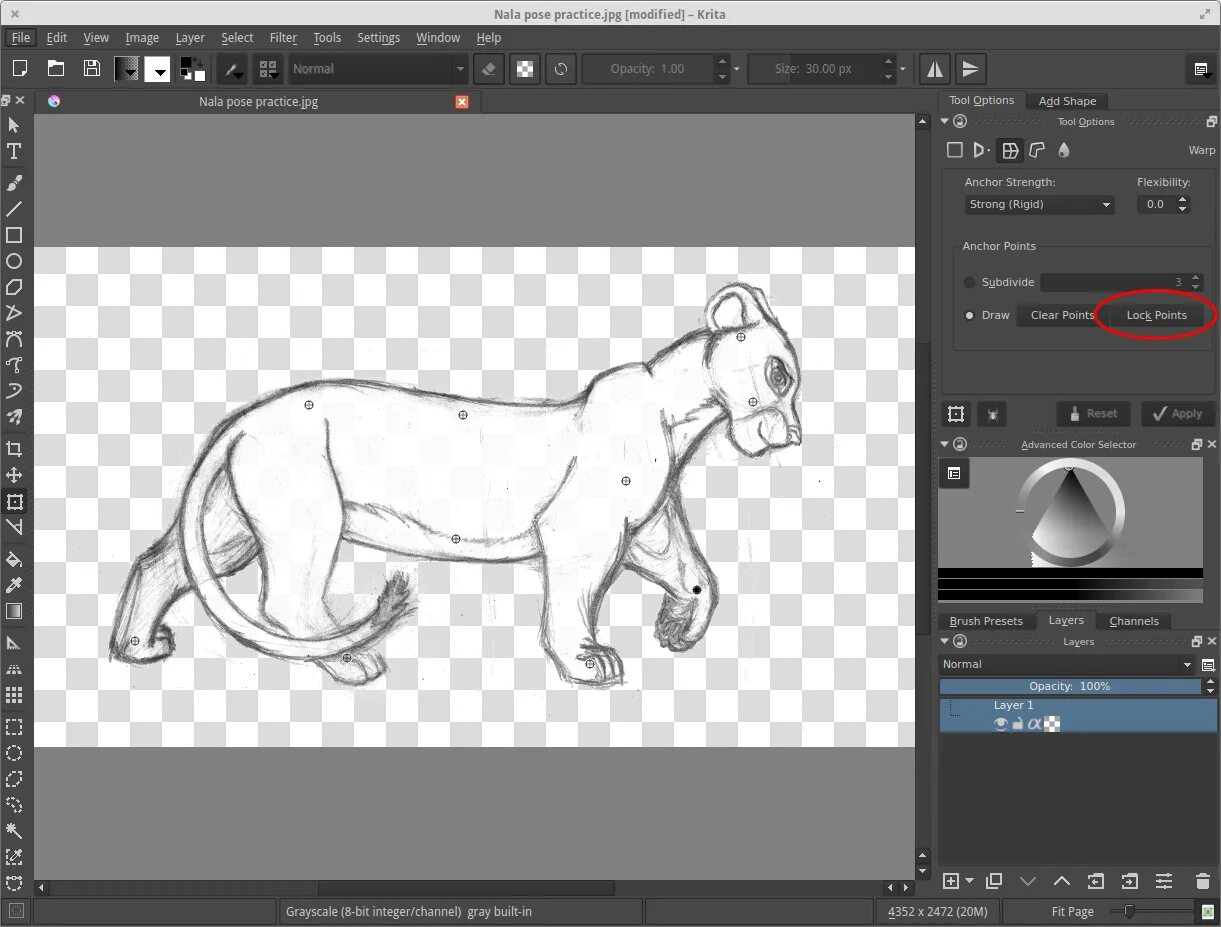Image resolution: width=1221 pixels, height=927 pixels.
Task: Collapse the Tool Options docker
Action: pyautogui.click(x=945, y=122)
